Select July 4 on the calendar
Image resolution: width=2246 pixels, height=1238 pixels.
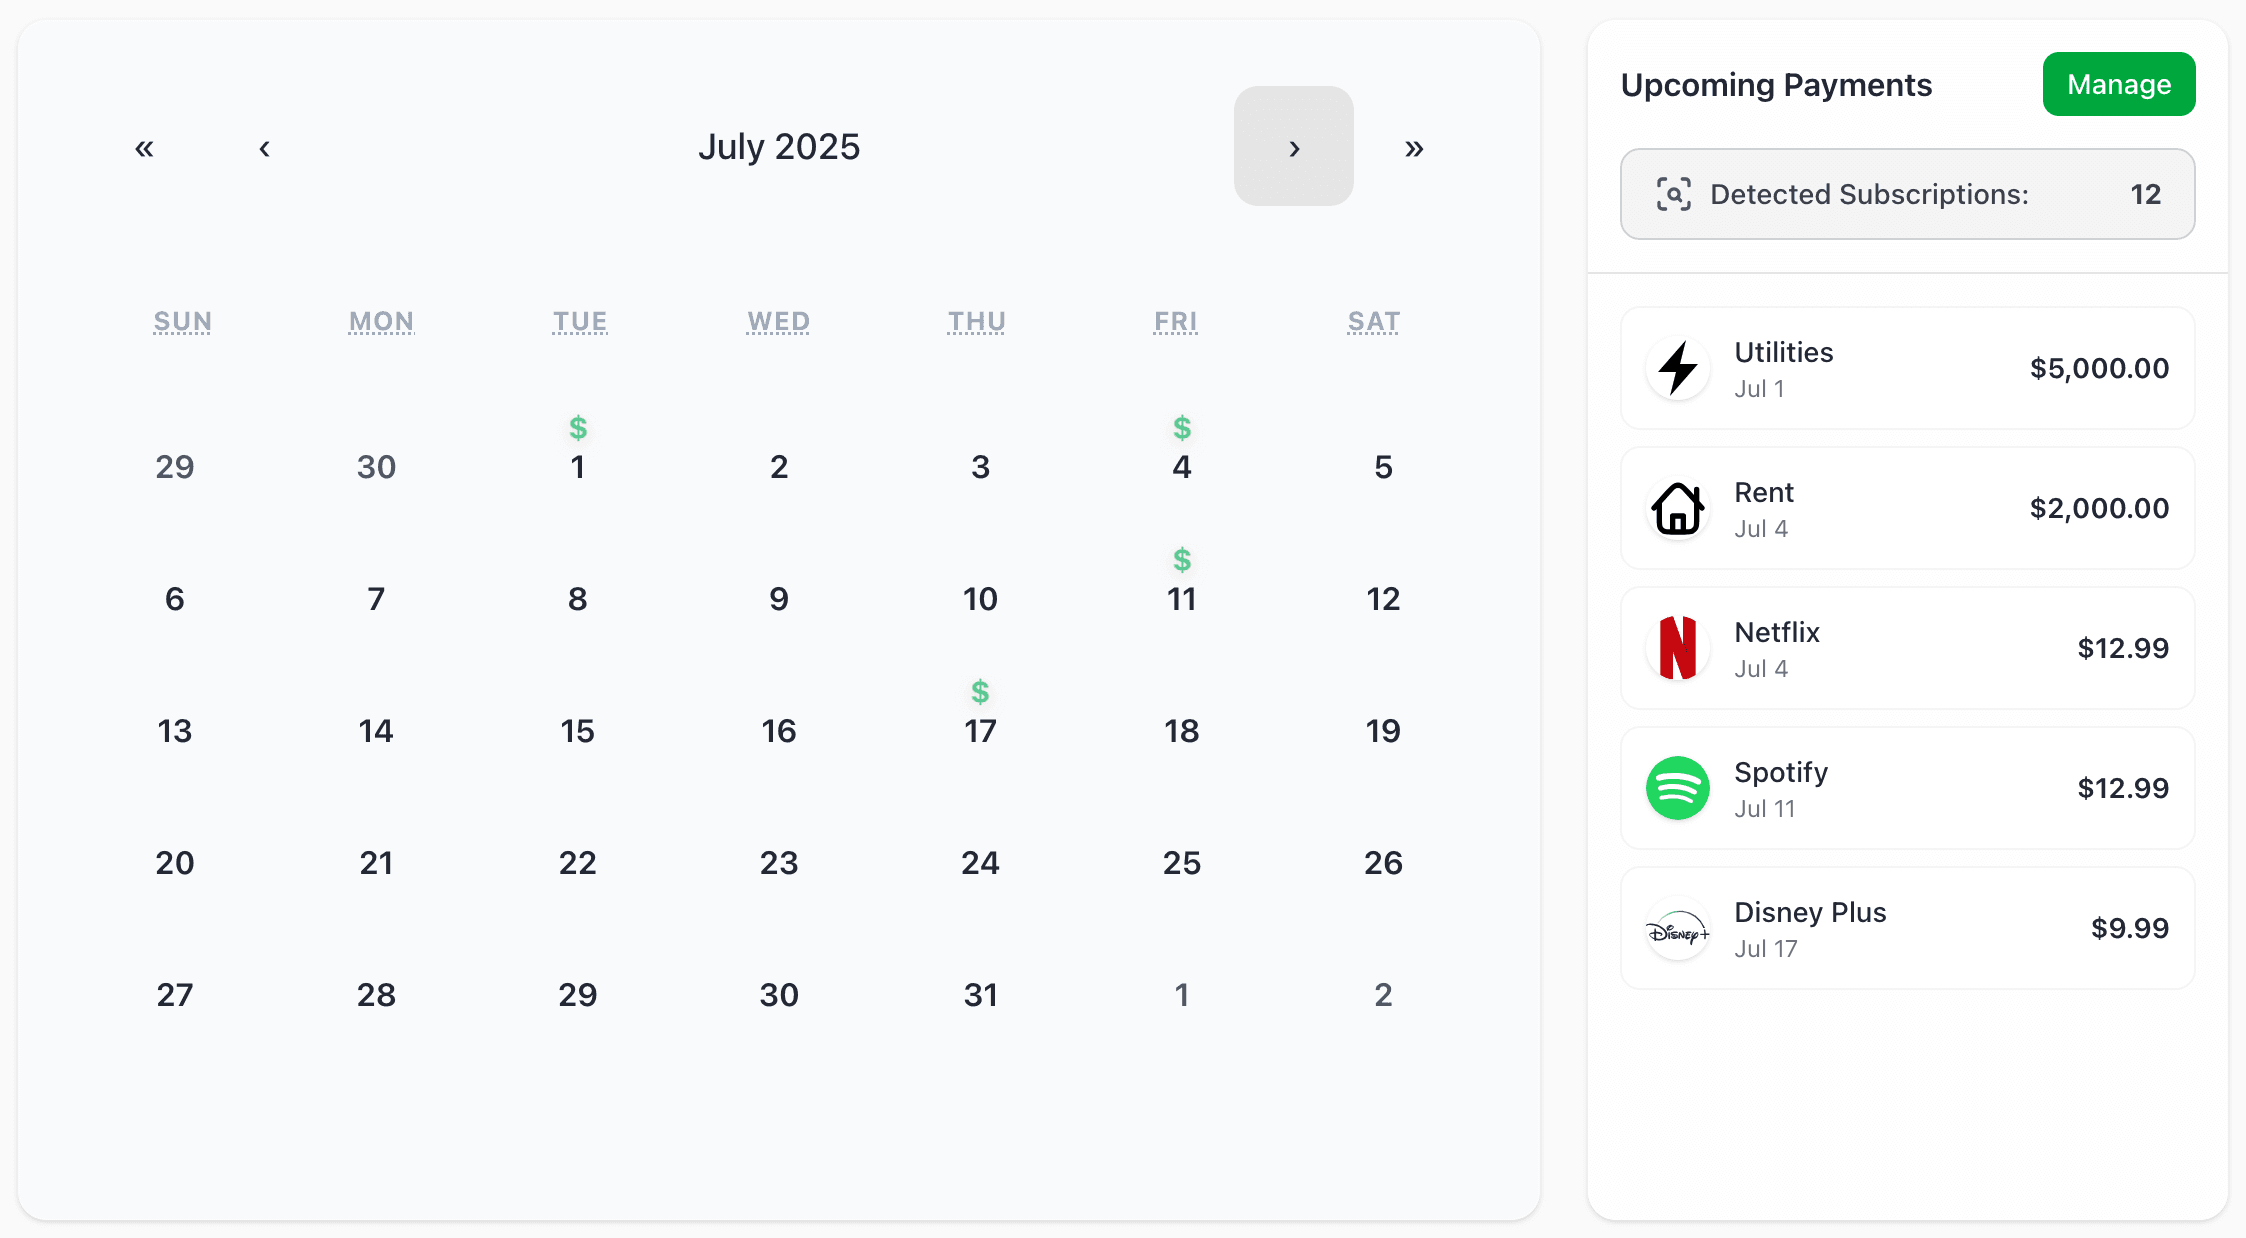pos(1182,467)
